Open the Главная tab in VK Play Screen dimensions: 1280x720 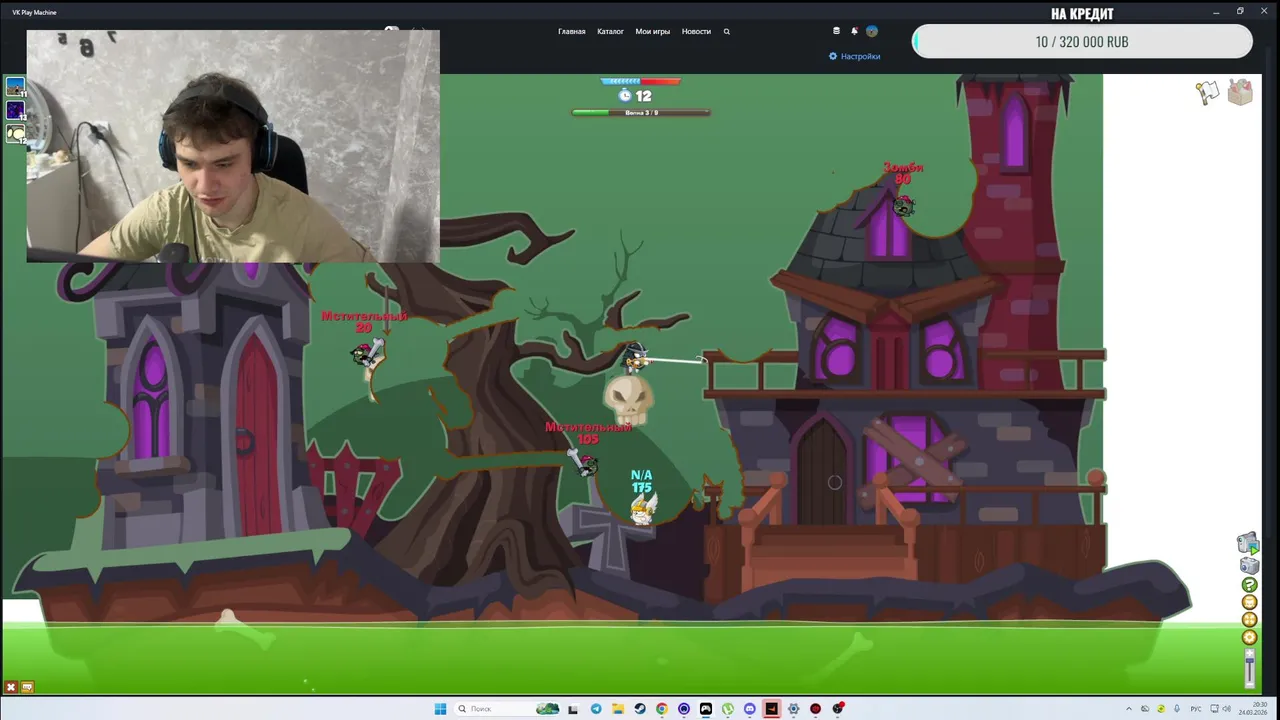click(x=572, y=31)
